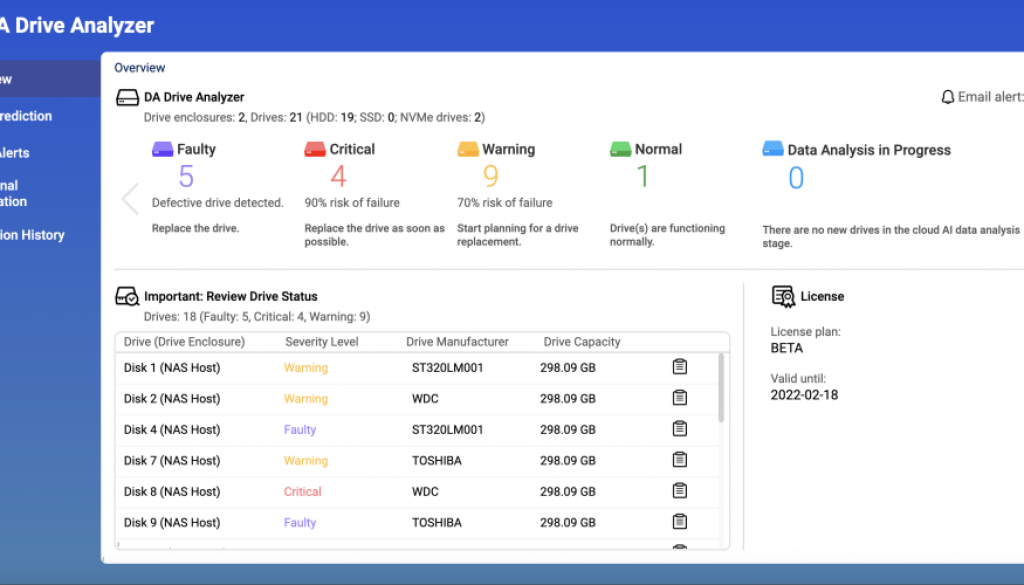Image resolution: width=1024 pixels, height=585 pixels.
Task: Select the Disk 2 (NAS Host) row
Action: (x=417, y=399)
